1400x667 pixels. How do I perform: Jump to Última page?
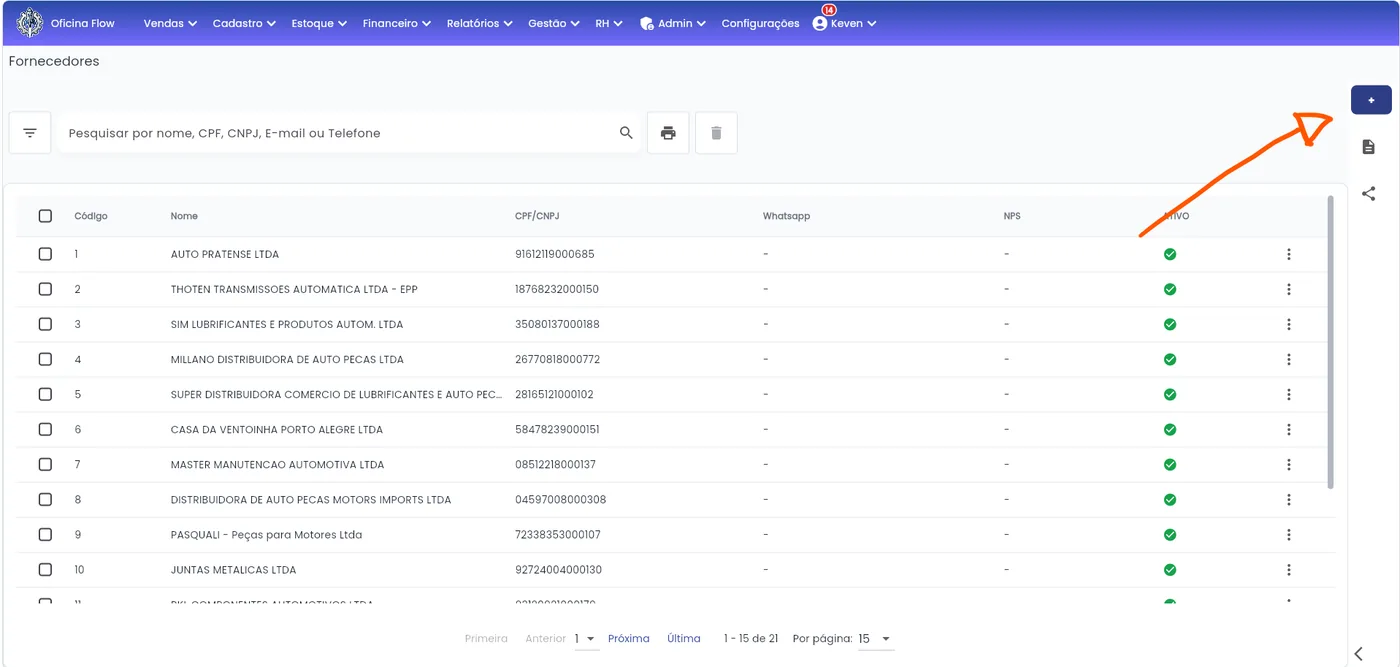coord(684,638)
